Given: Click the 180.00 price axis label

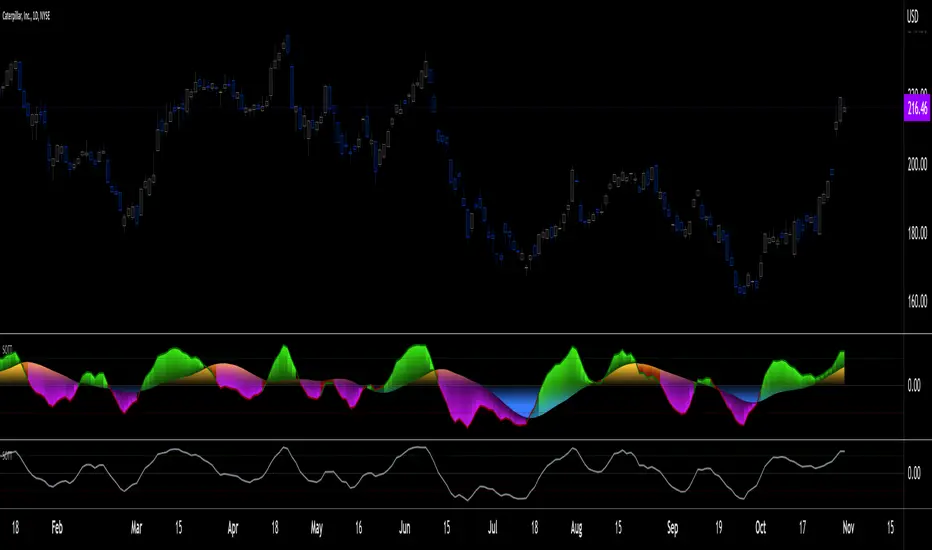Looking at the screenshot, I should (917, 233).
